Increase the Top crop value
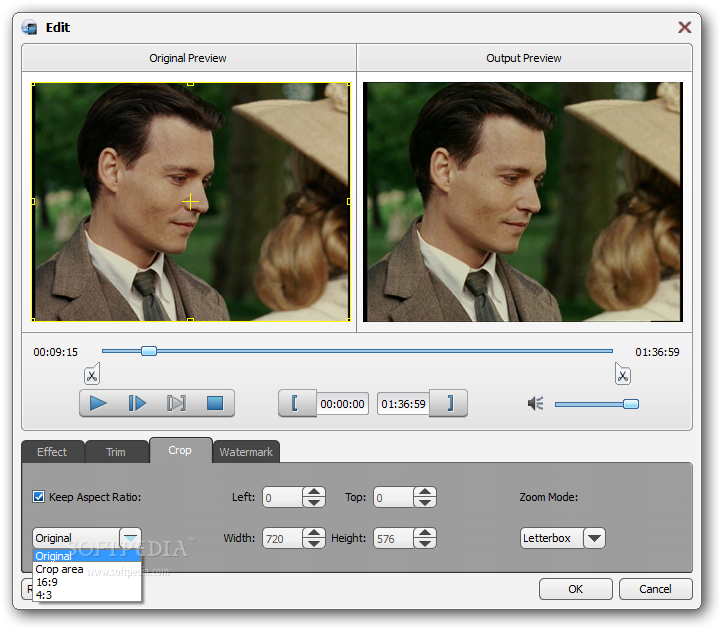This screenshot has height=630, width=722. [x=425, y=492]
